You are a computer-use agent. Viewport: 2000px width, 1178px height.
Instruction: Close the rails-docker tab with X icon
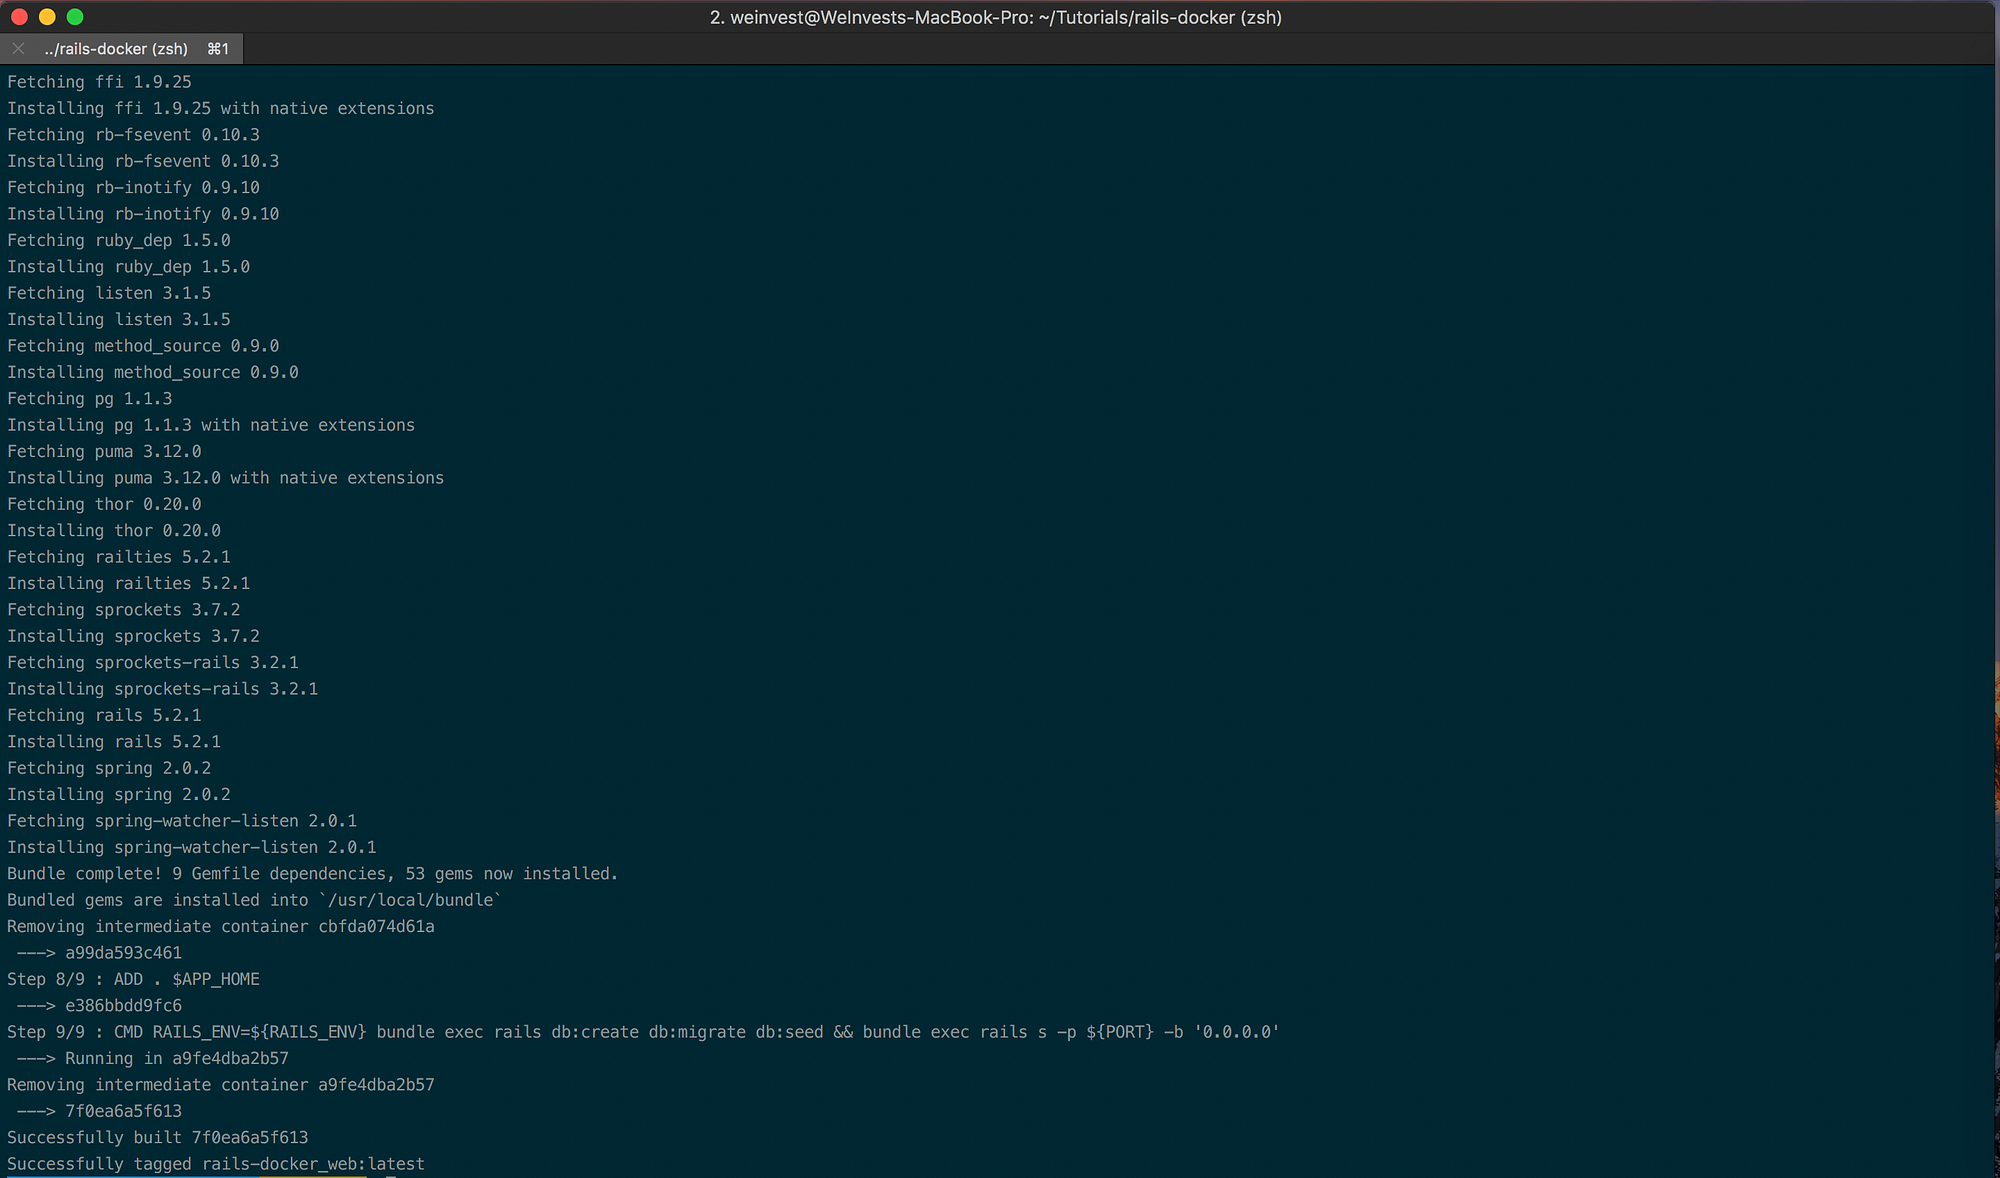[18, 48]
